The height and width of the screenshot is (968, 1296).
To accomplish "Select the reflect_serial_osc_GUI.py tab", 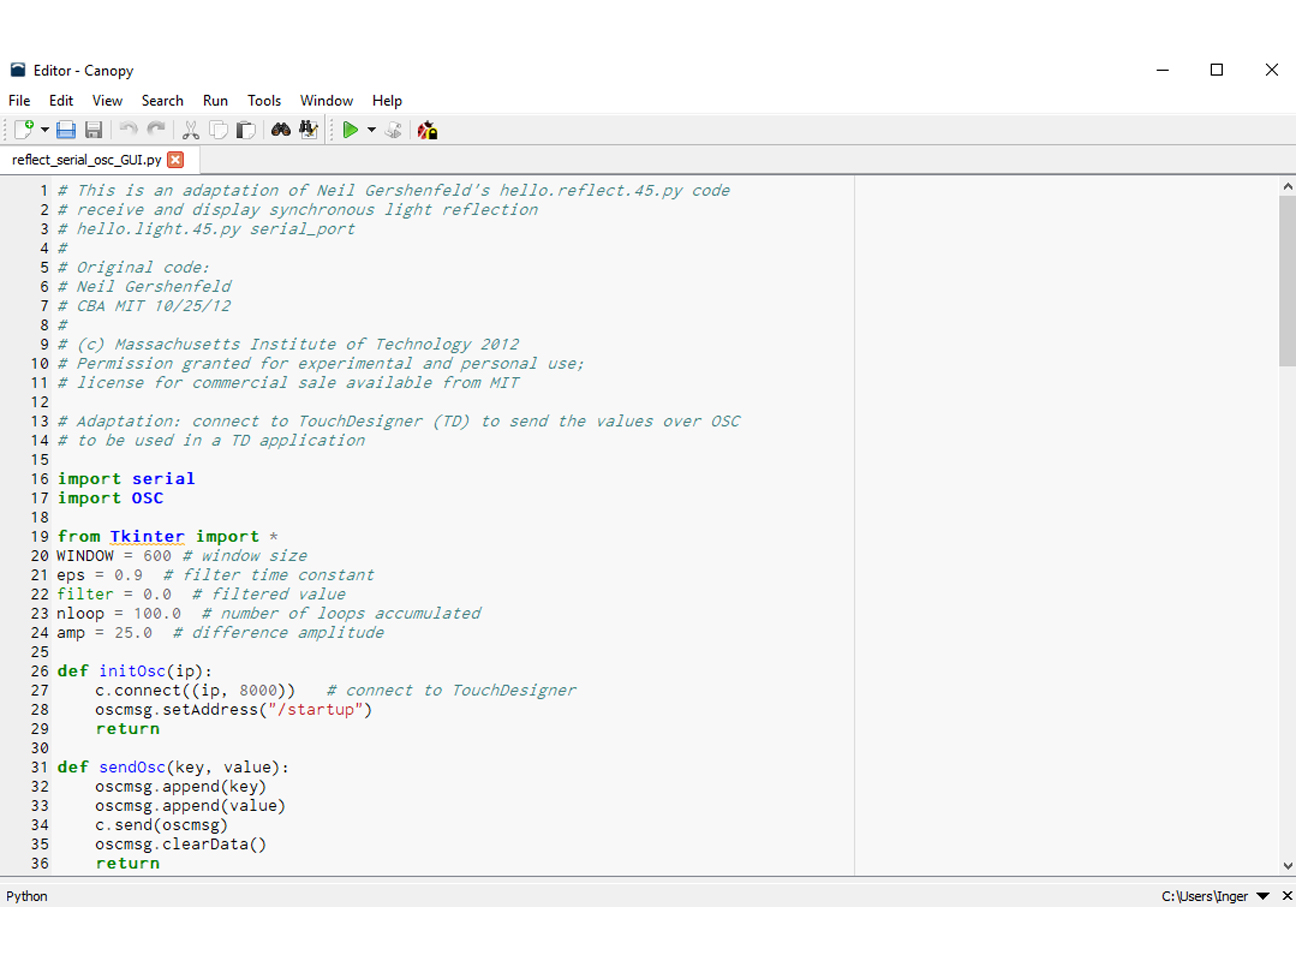I will pyautogui.click(x=87, y=160).
